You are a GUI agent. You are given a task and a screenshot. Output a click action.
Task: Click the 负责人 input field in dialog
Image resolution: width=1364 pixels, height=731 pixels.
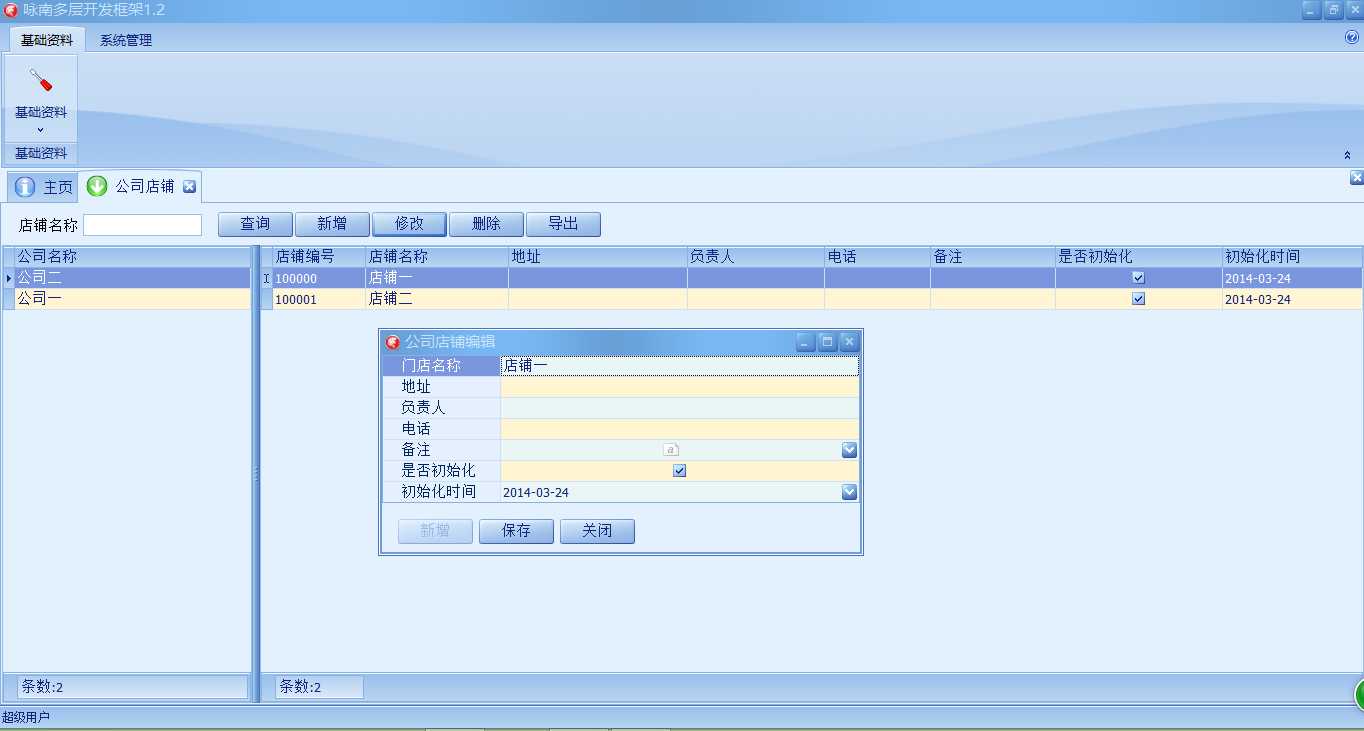[x=680, y=408]
